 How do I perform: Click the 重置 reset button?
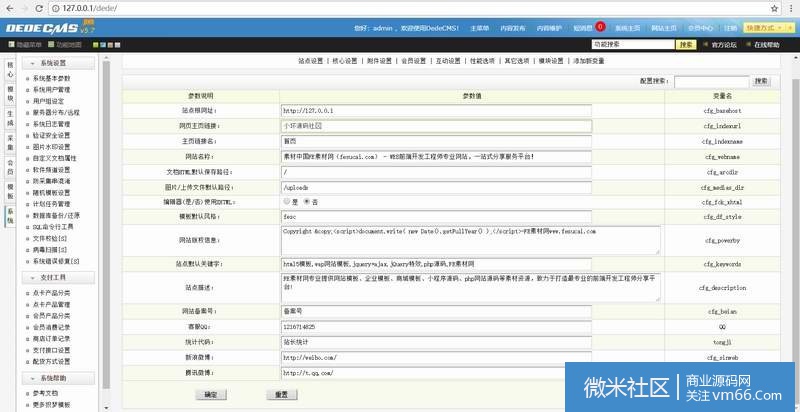pyautogui.click(x=282, y=395)
